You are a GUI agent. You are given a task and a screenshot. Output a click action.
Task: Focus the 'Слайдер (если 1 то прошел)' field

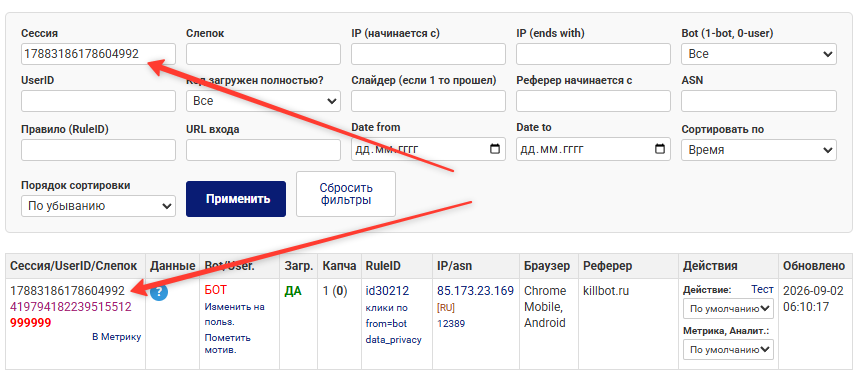pos(428,101)
